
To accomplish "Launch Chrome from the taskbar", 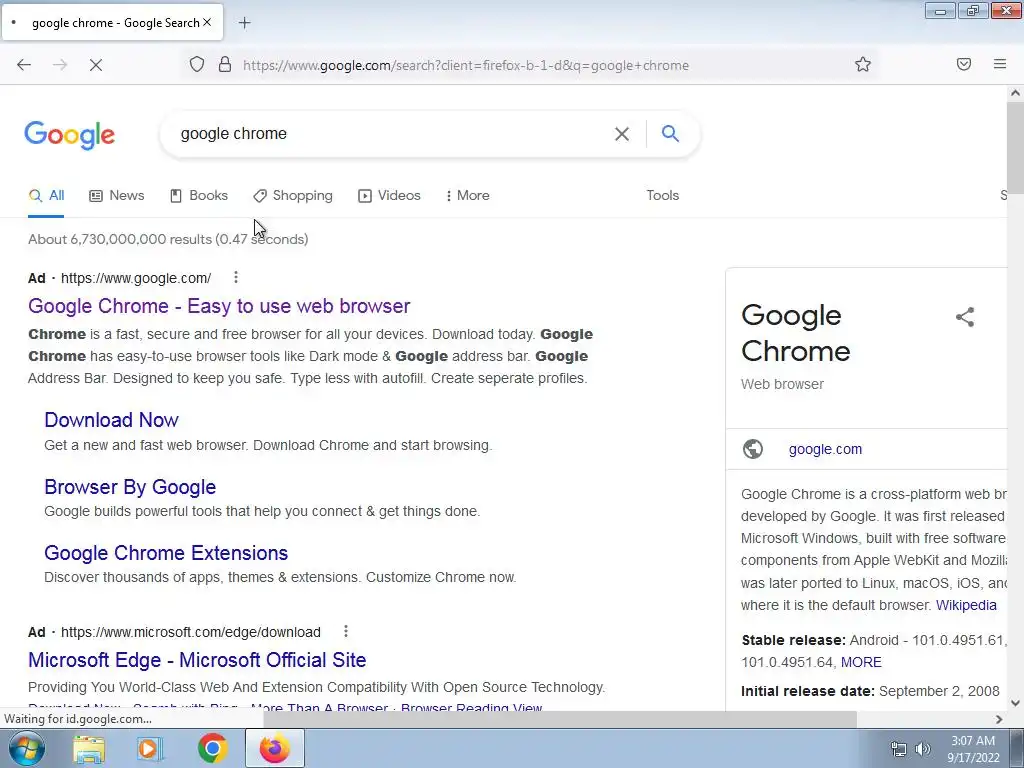I will [x=212, y=748].
